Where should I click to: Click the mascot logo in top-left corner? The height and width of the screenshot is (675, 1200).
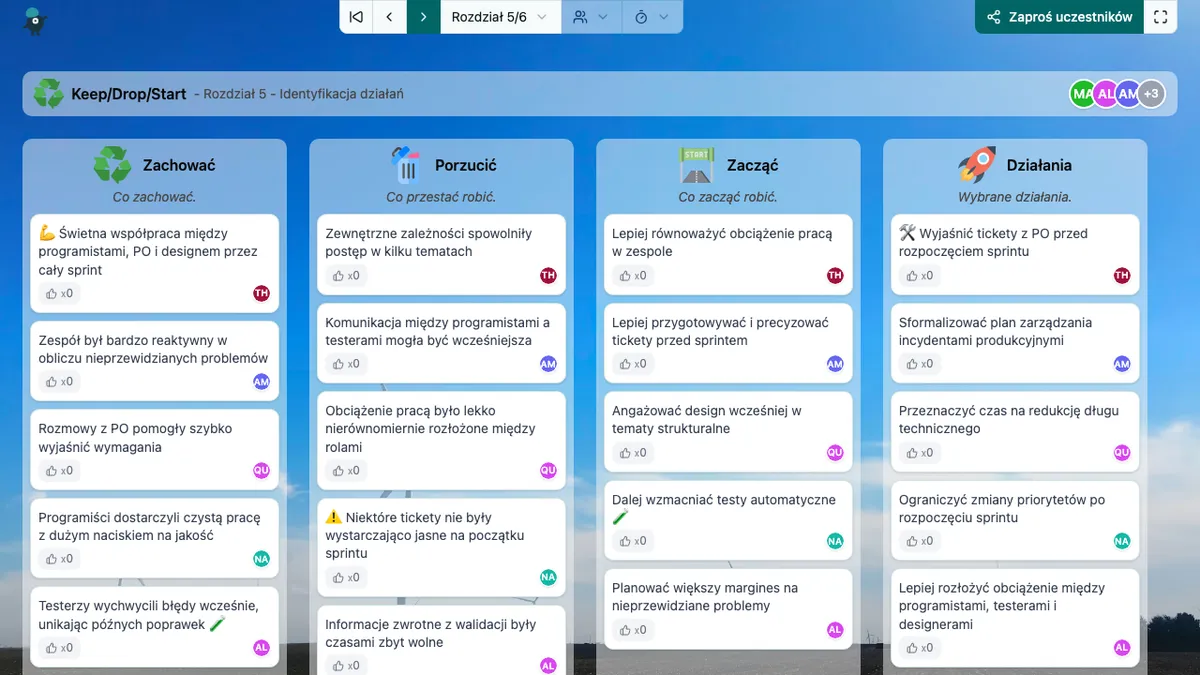(34, 20)
